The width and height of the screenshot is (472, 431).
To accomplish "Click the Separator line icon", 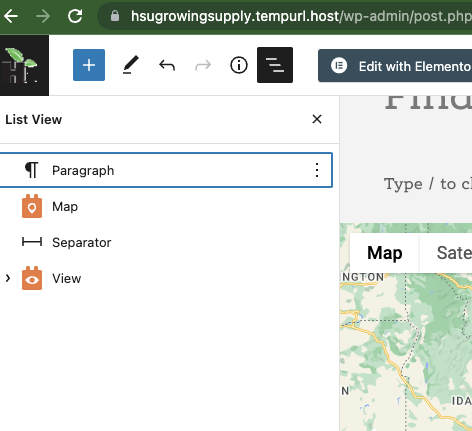I will (32, 242).
